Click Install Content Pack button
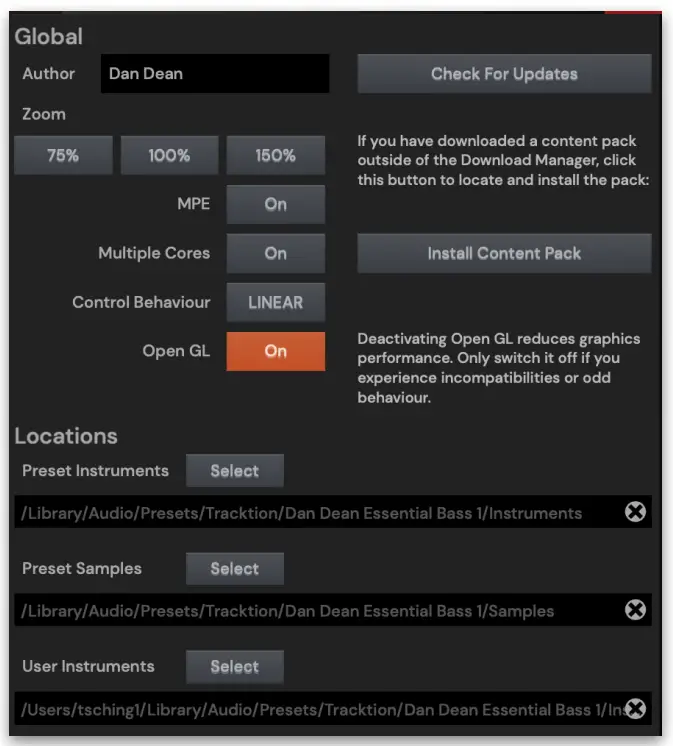 [x=504, y=253]
